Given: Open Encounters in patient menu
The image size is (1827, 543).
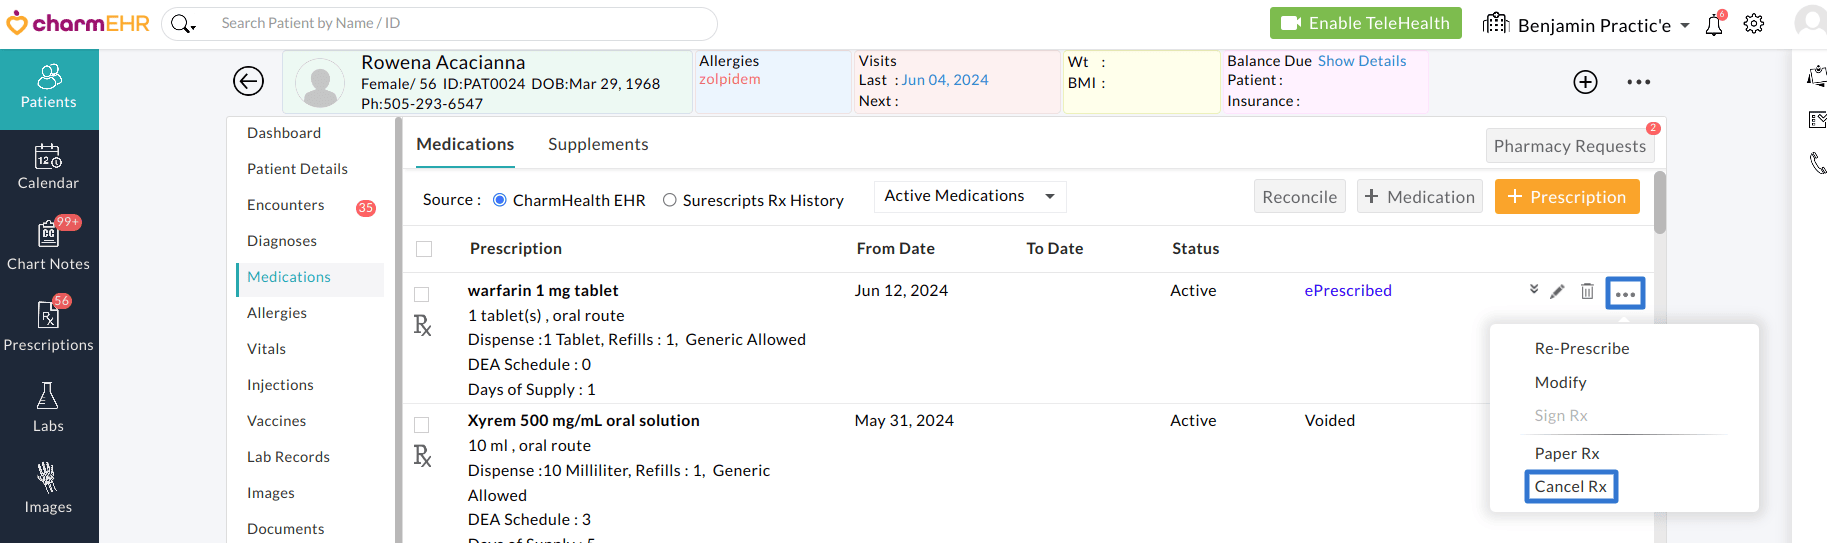Looking at the screenshot, I should (286, 205).
